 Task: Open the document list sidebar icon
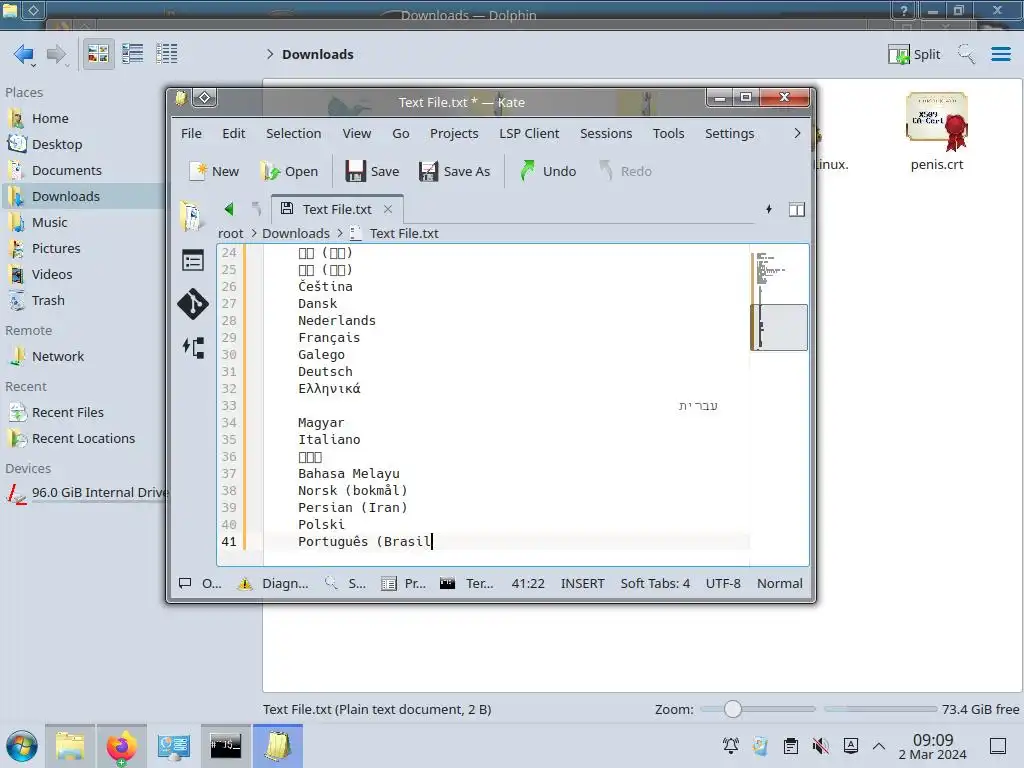tap(193, 261)
